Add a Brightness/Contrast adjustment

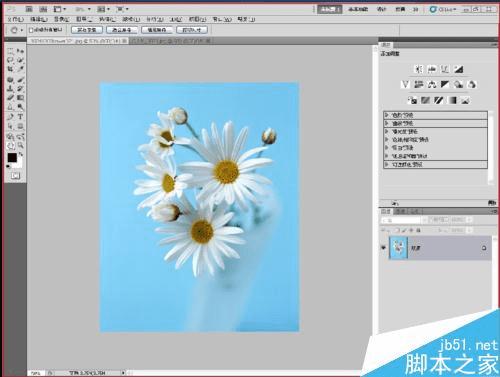click(419, 69)
